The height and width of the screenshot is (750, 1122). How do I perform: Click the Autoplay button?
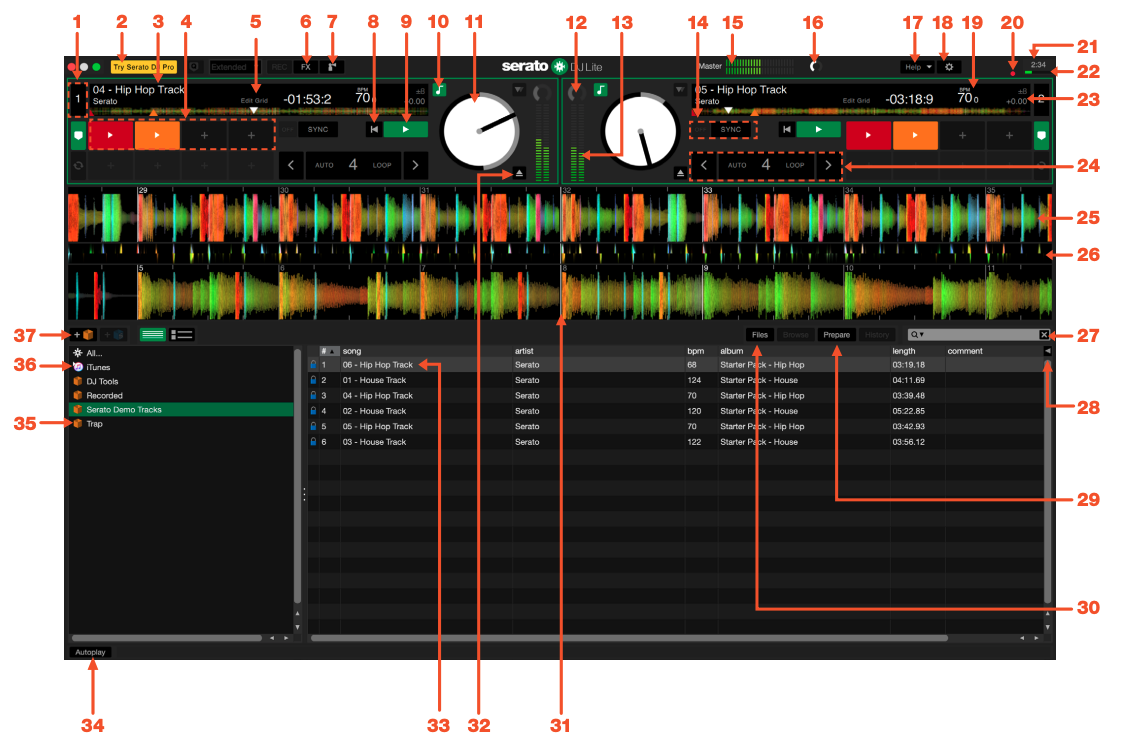pos(90,652)
